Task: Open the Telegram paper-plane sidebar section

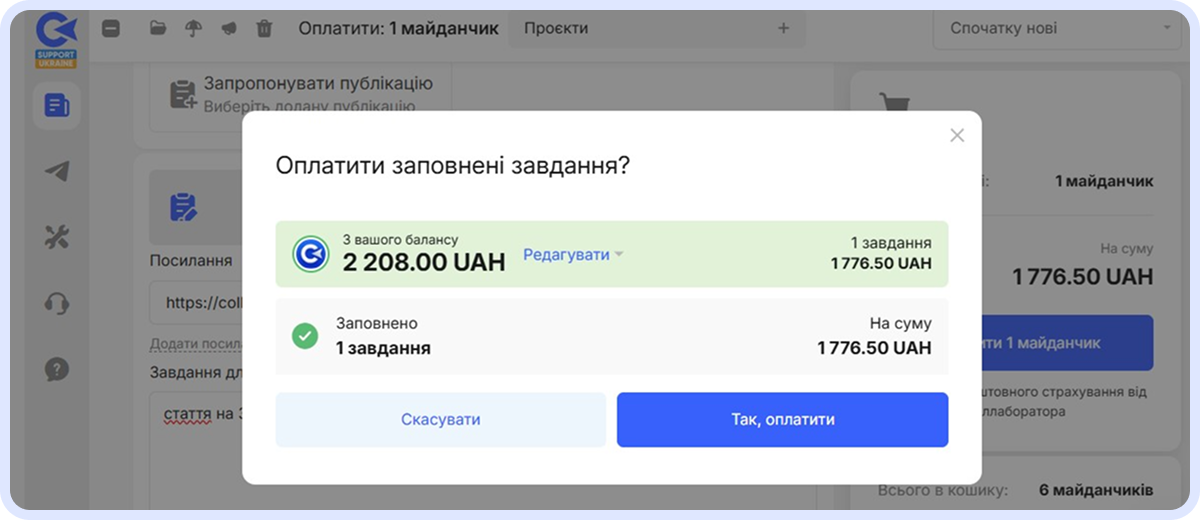Action: [57, 171]
